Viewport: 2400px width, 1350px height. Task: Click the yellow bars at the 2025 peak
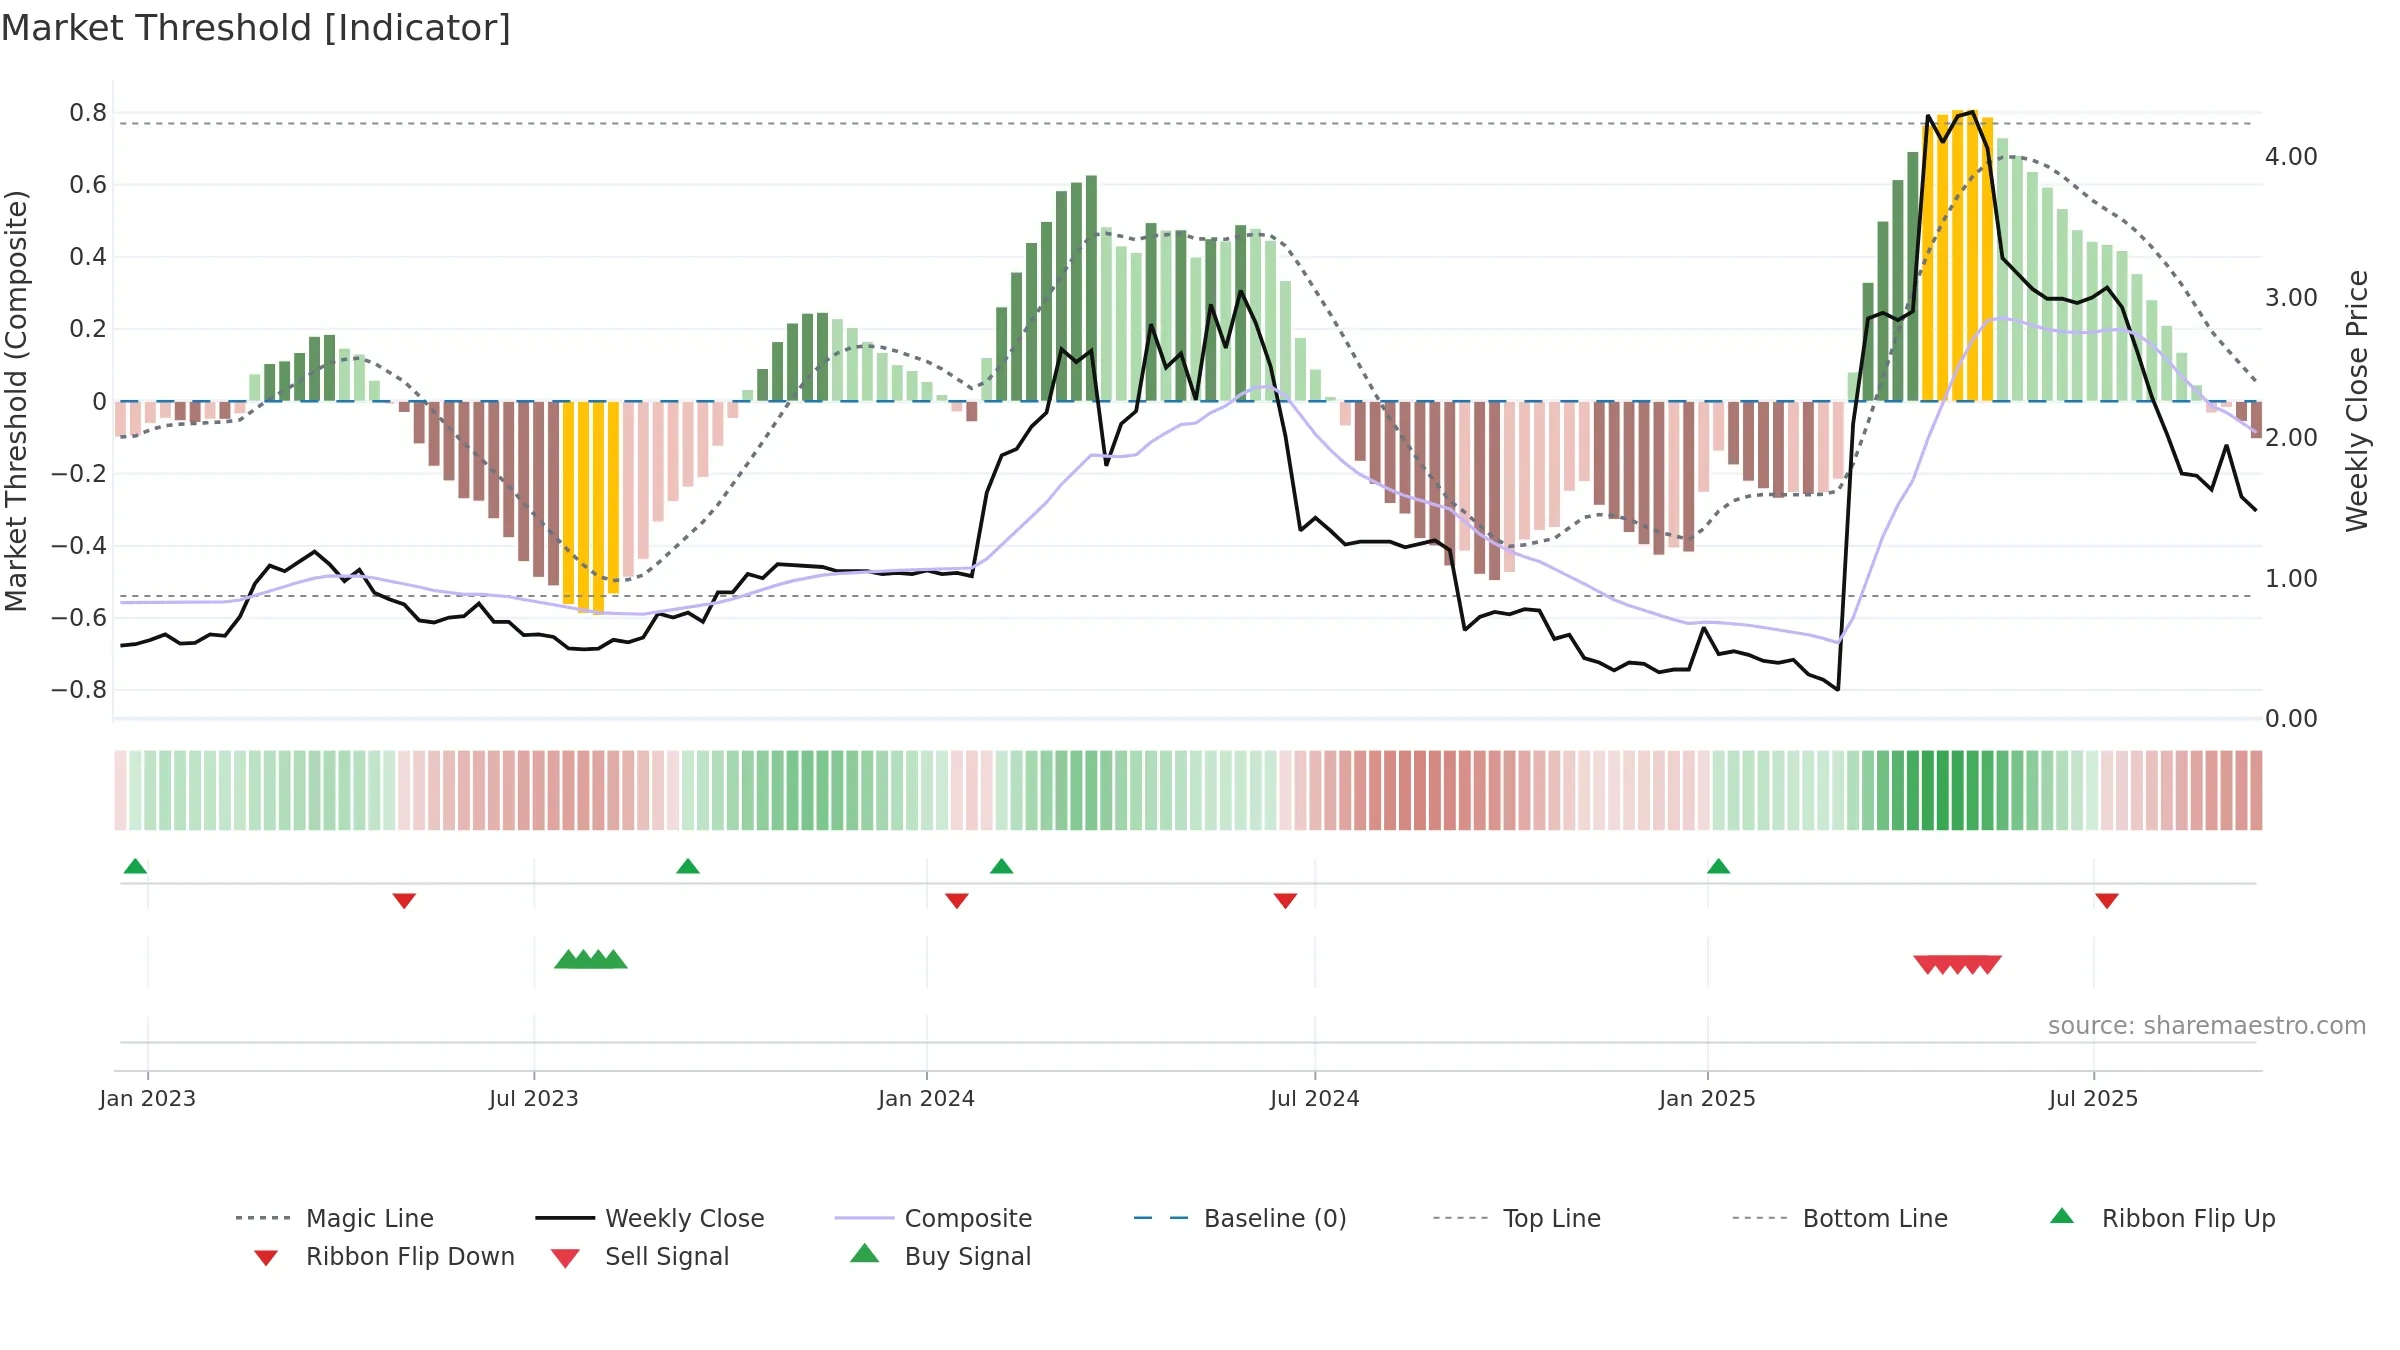point(1957,256)
